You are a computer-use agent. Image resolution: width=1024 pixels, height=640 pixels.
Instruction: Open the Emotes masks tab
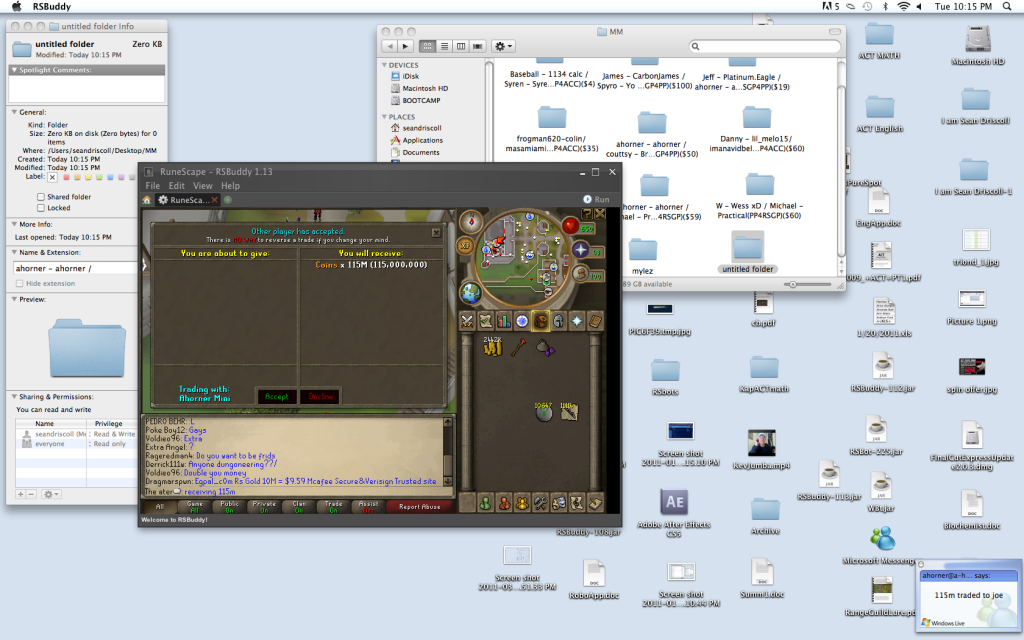tap(558, 503)
